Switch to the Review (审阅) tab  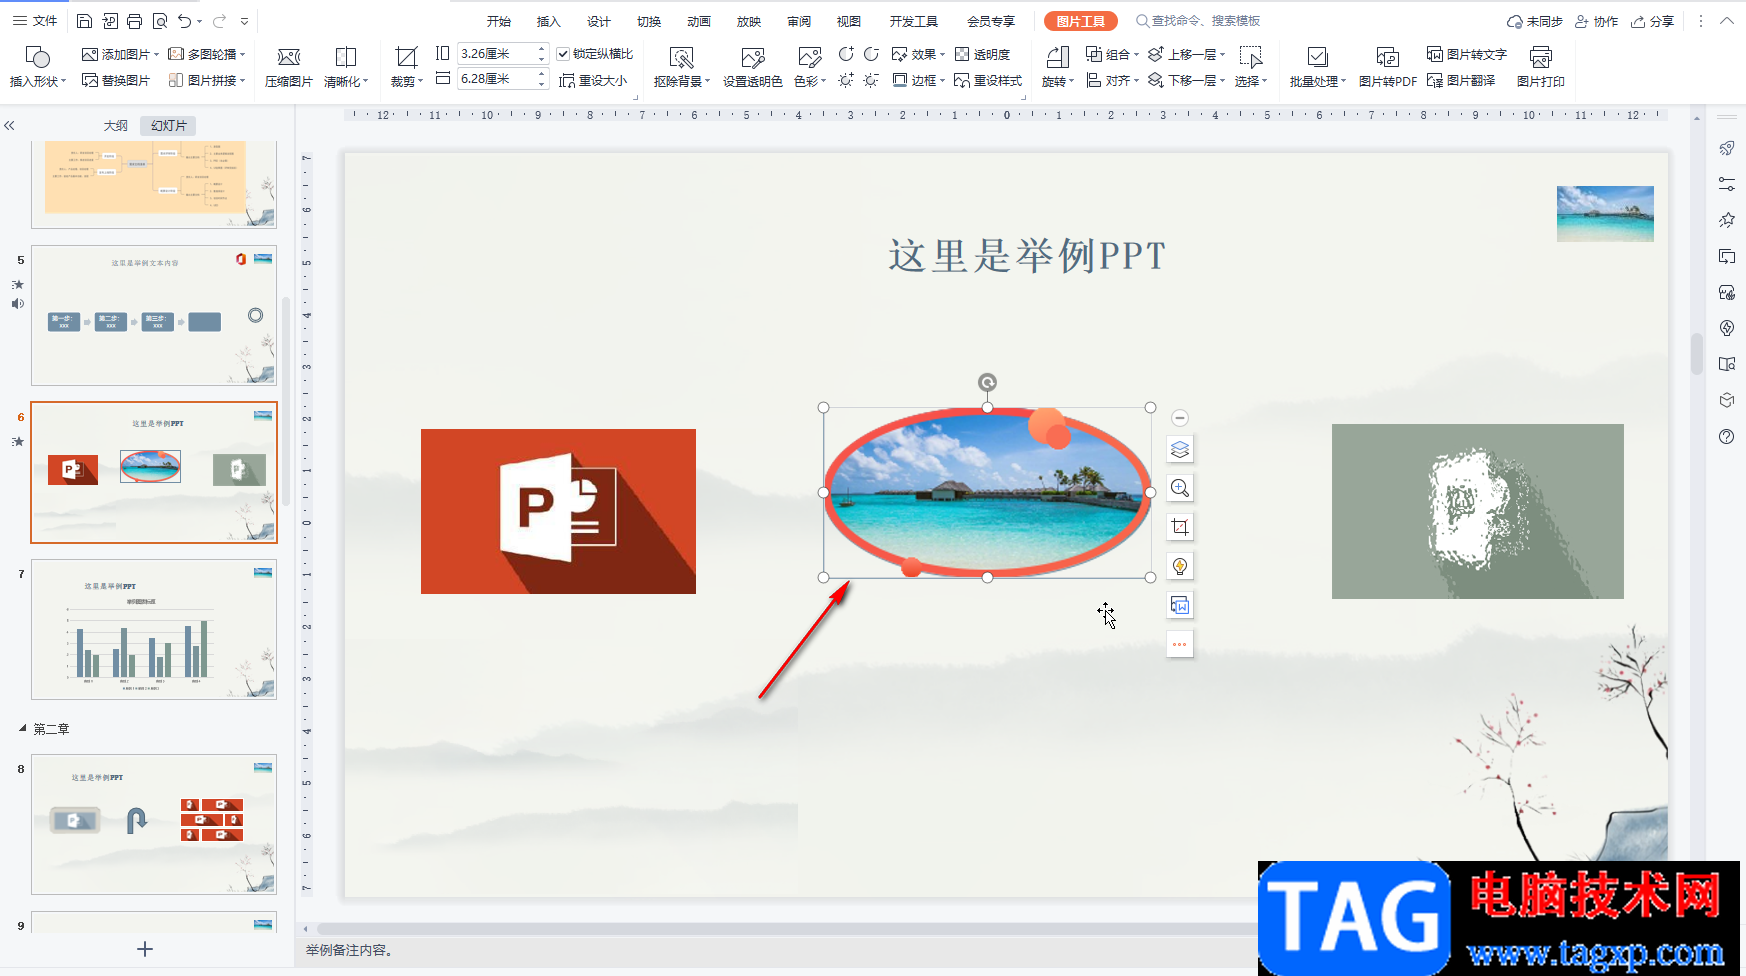coord(799,21)
